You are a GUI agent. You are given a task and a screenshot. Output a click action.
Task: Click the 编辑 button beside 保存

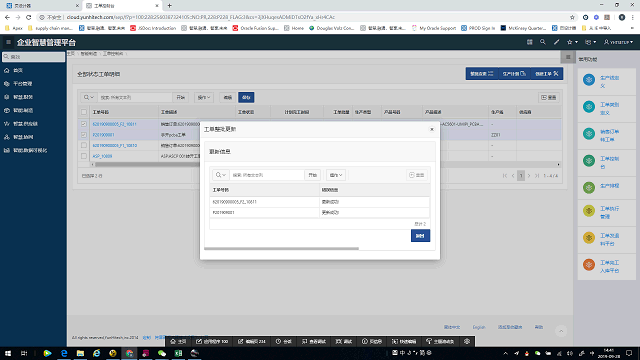coord(228,98)
